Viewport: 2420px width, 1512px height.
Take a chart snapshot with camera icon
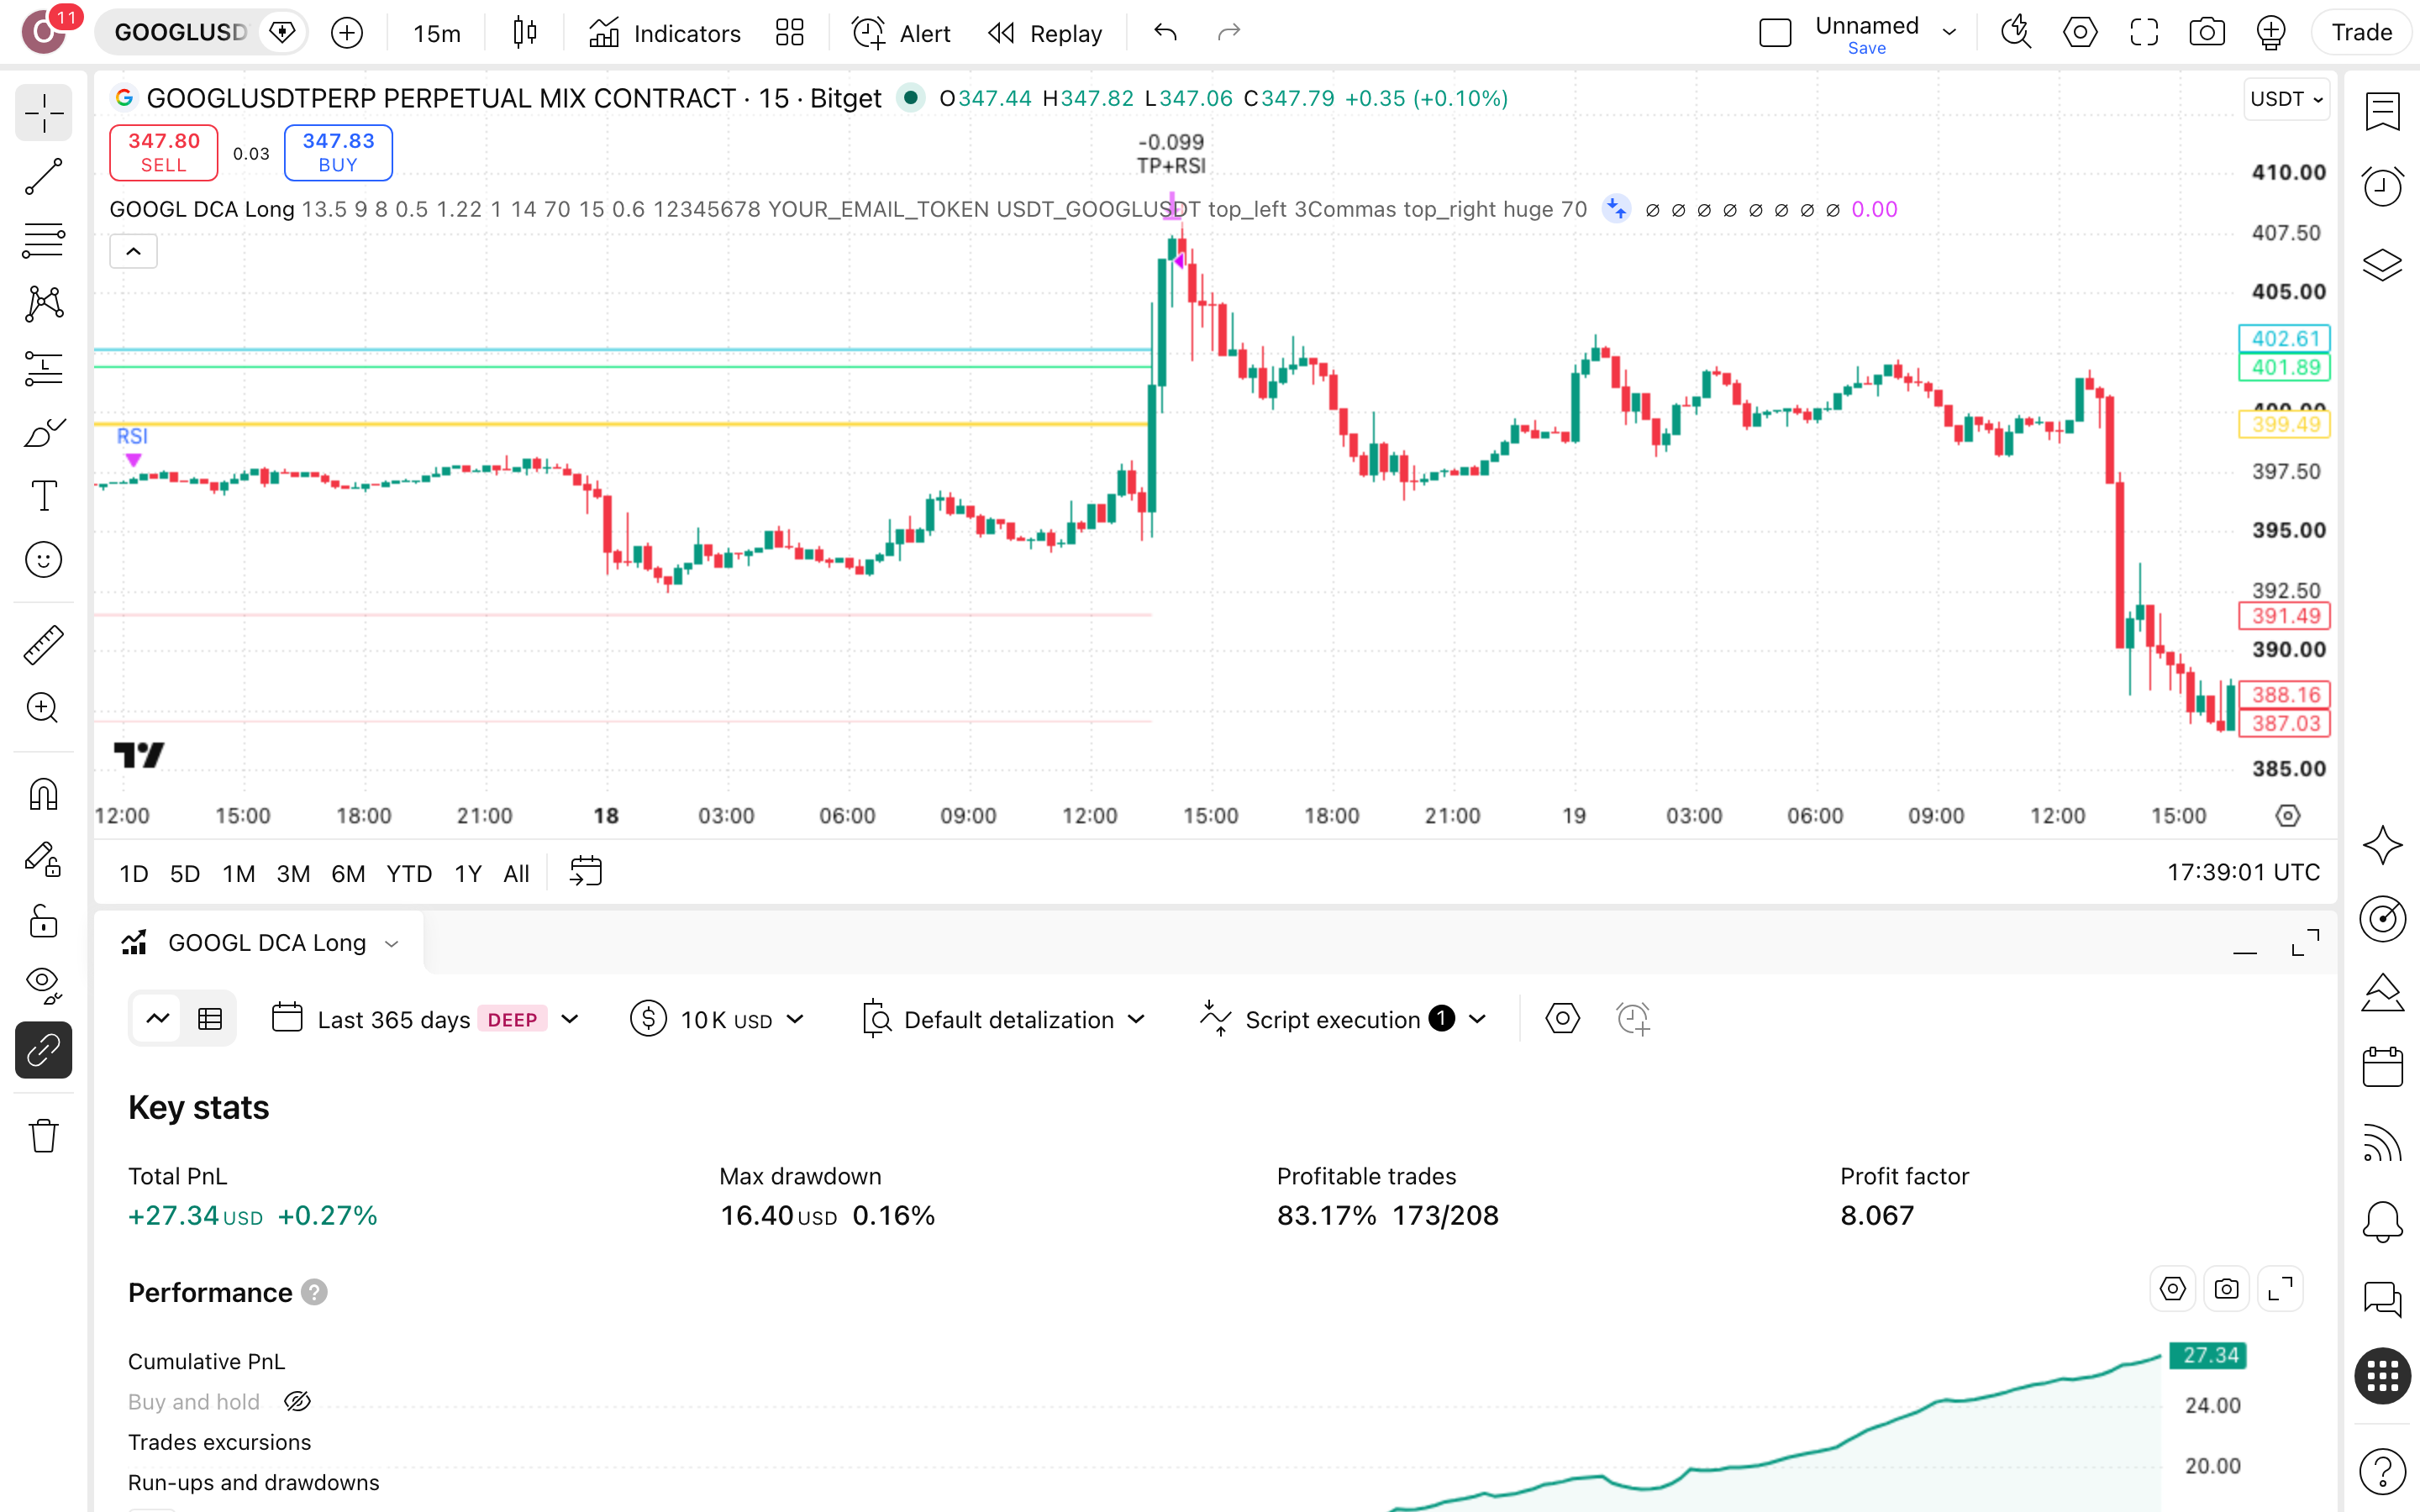coord(2207,33)
